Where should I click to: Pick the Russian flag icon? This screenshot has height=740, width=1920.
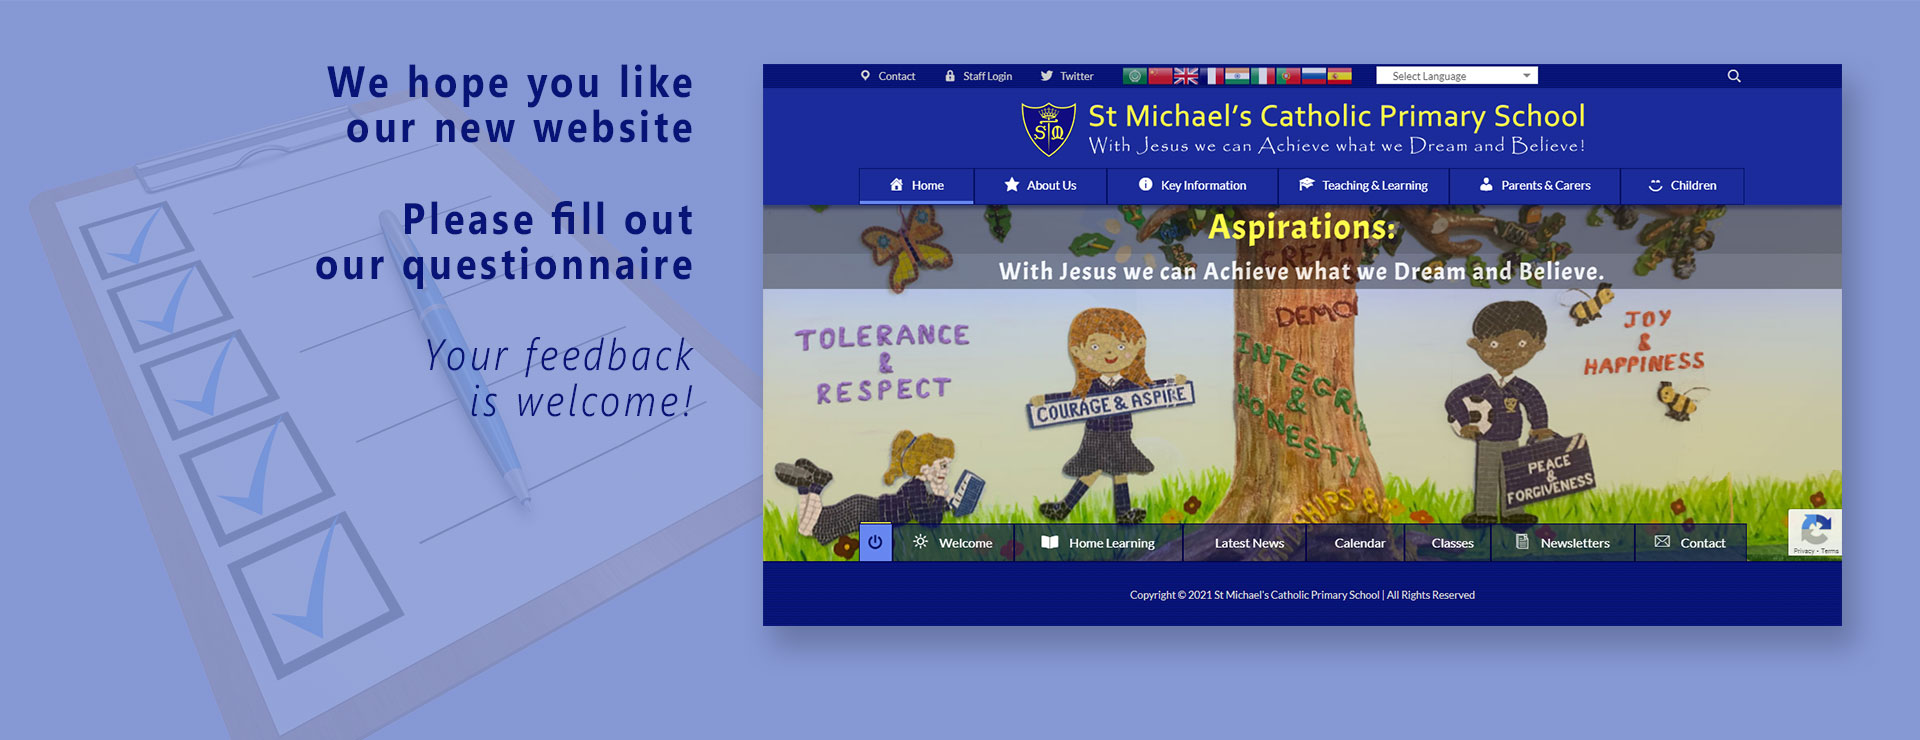click(x=1314, y=76)
